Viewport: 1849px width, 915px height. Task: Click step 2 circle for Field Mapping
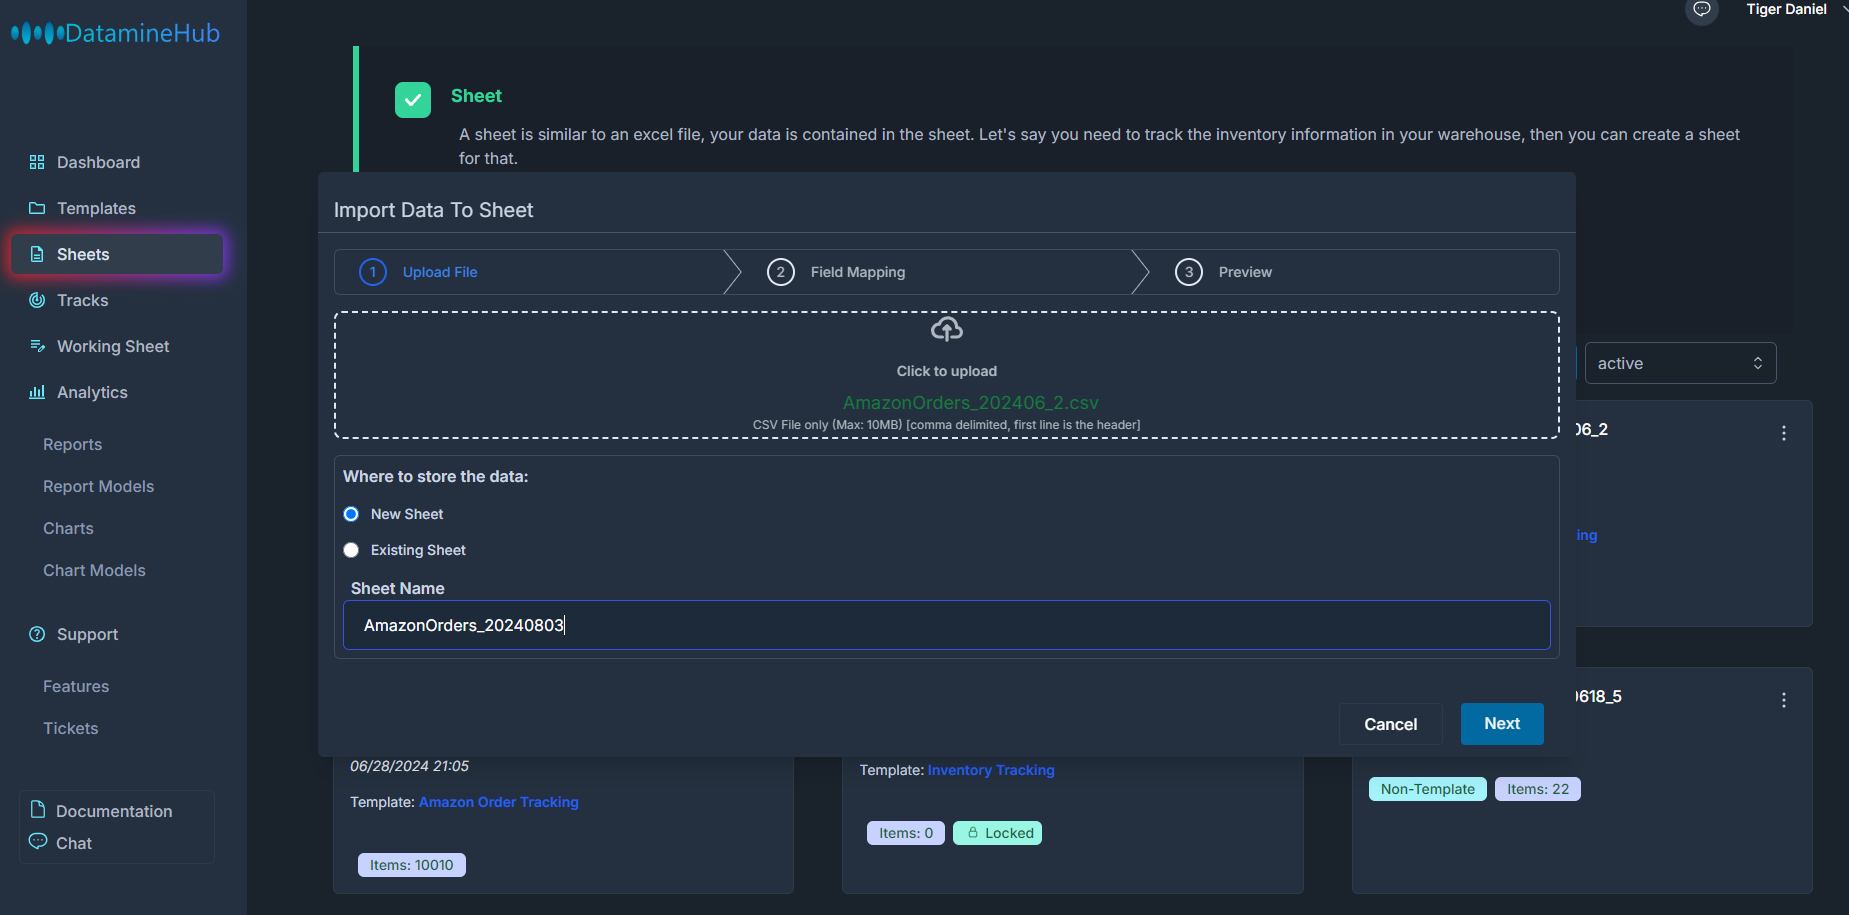(781, 272)
